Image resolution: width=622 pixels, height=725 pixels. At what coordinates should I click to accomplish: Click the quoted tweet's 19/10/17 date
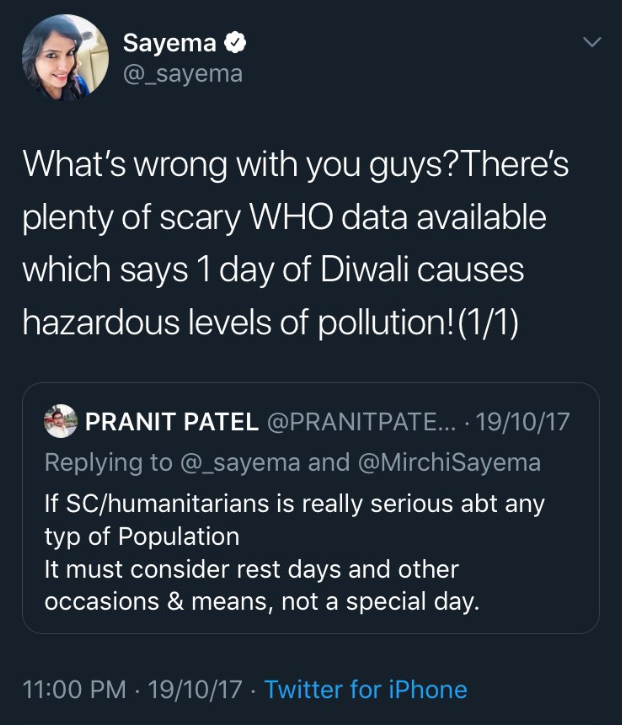(x=522, y=421)
